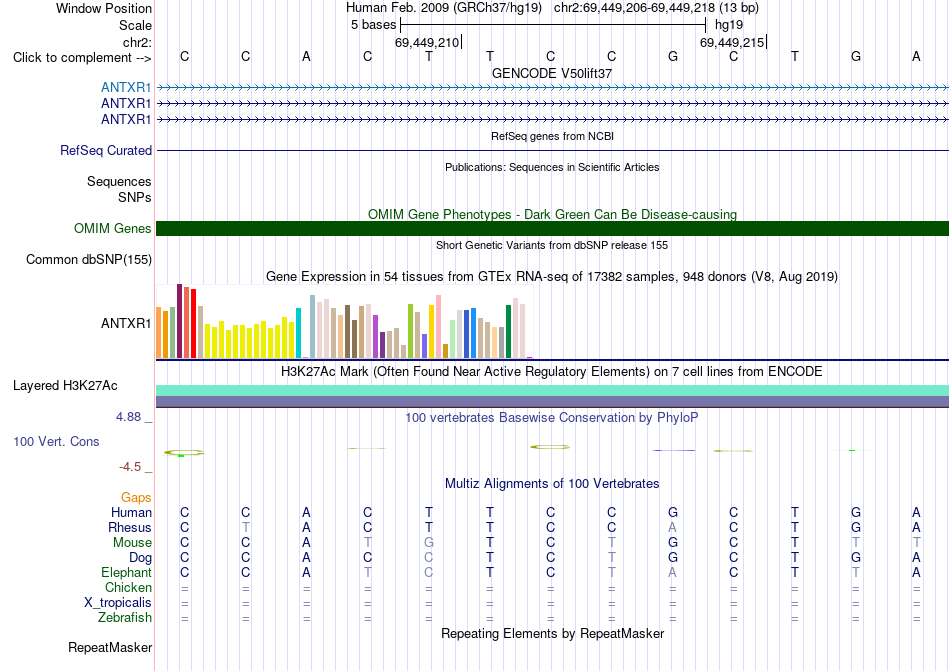Click the GTEx Gene Expression track title
The height and width of the screenshot is (671, 950).
coord(552,277)
